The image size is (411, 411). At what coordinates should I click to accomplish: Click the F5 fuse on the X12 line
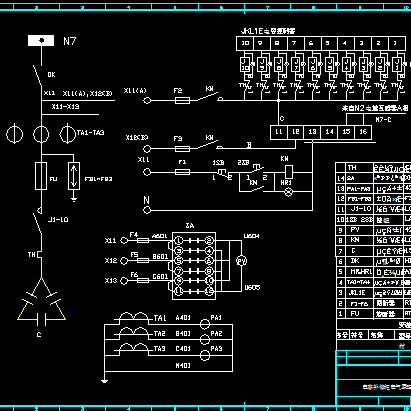point(143,260)
